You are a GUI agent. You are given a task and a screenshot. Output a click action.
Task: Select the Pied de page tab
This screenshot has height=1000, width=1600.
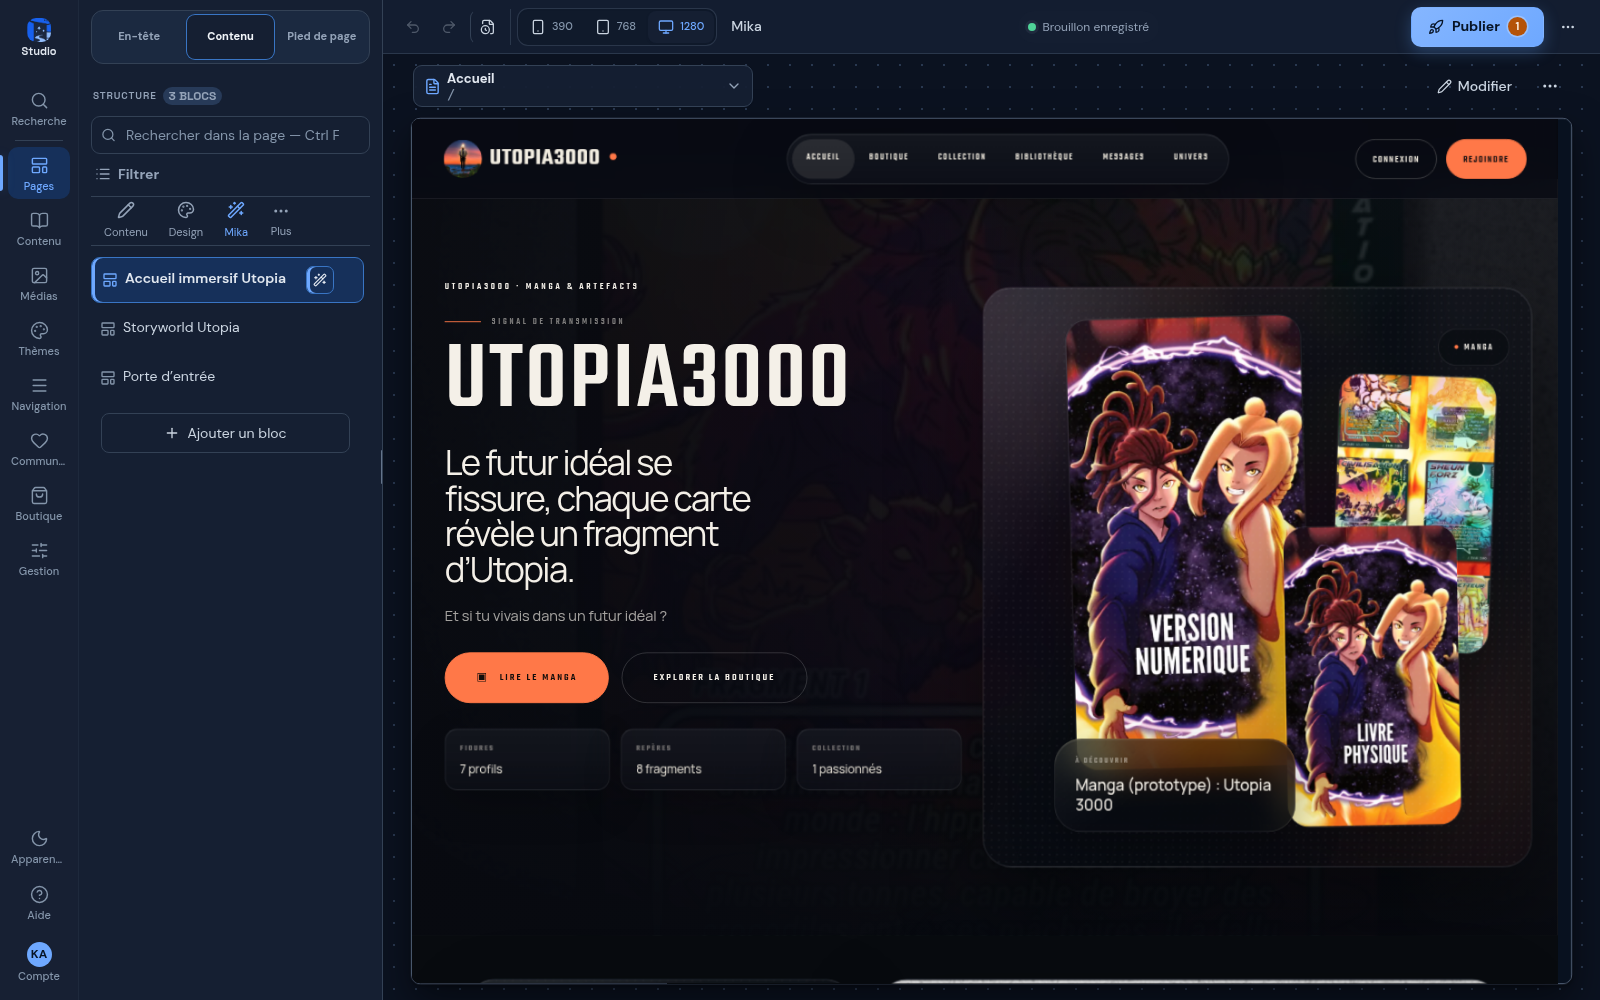click(x=321, y=36)
